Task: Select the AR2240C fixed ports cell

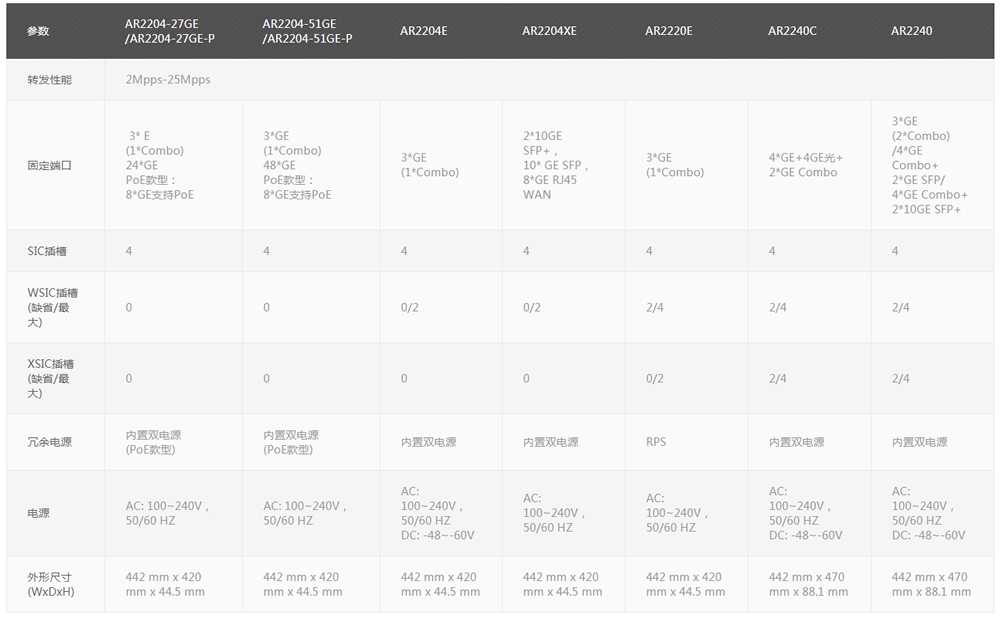Action: point(805,165)
